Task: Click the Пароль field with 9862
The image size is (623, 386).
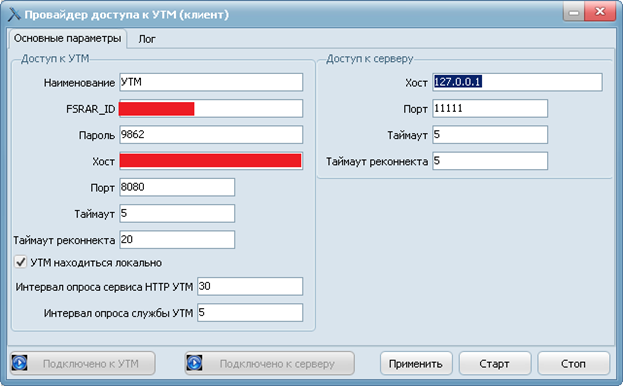Action: (x=211, y=135)
